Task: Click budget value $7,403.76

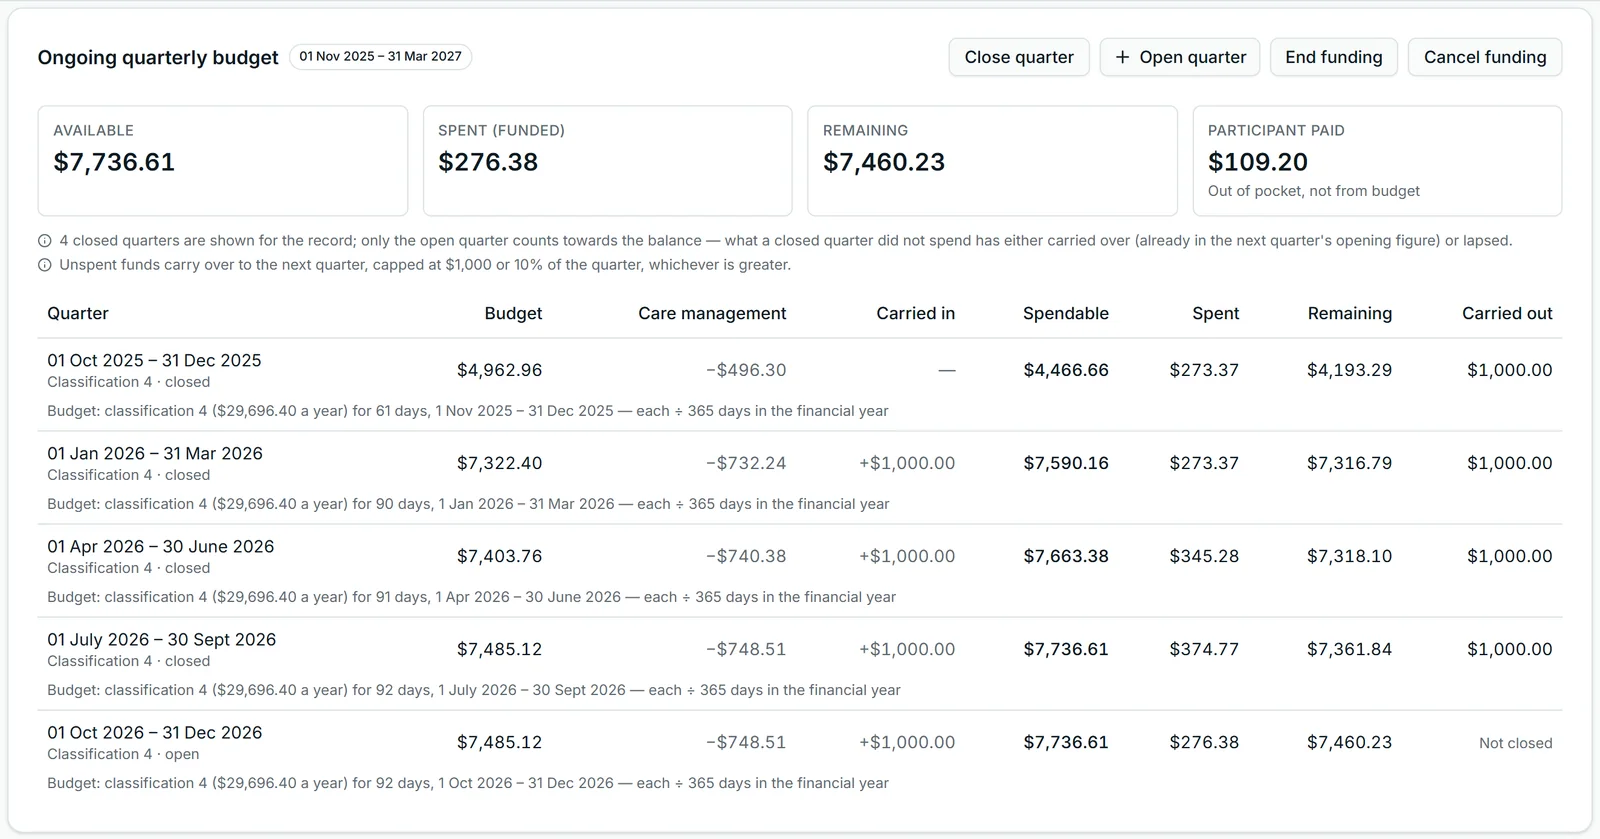Action: point(500,556)
